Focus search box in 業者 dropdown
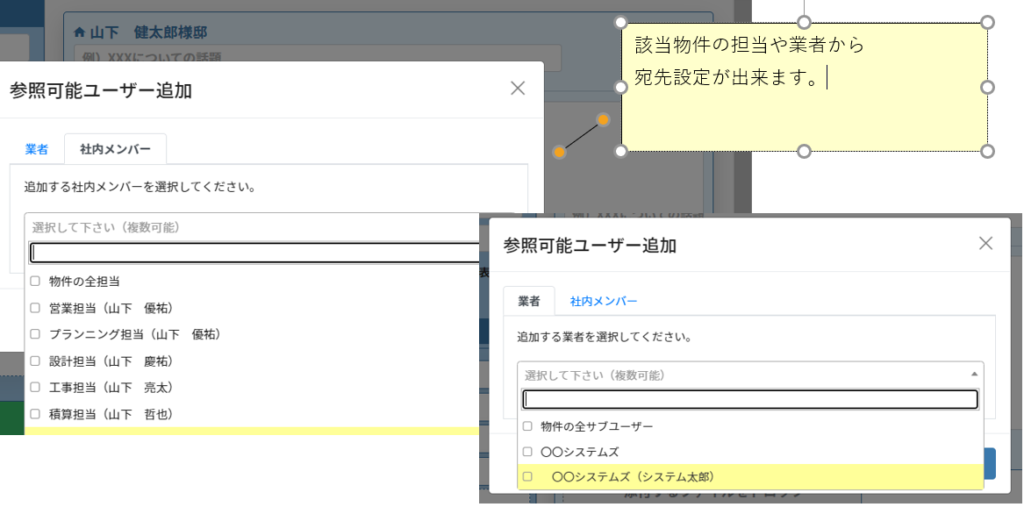The width and height of the screenshot is (1024, 507). click(x=750, y=400)
